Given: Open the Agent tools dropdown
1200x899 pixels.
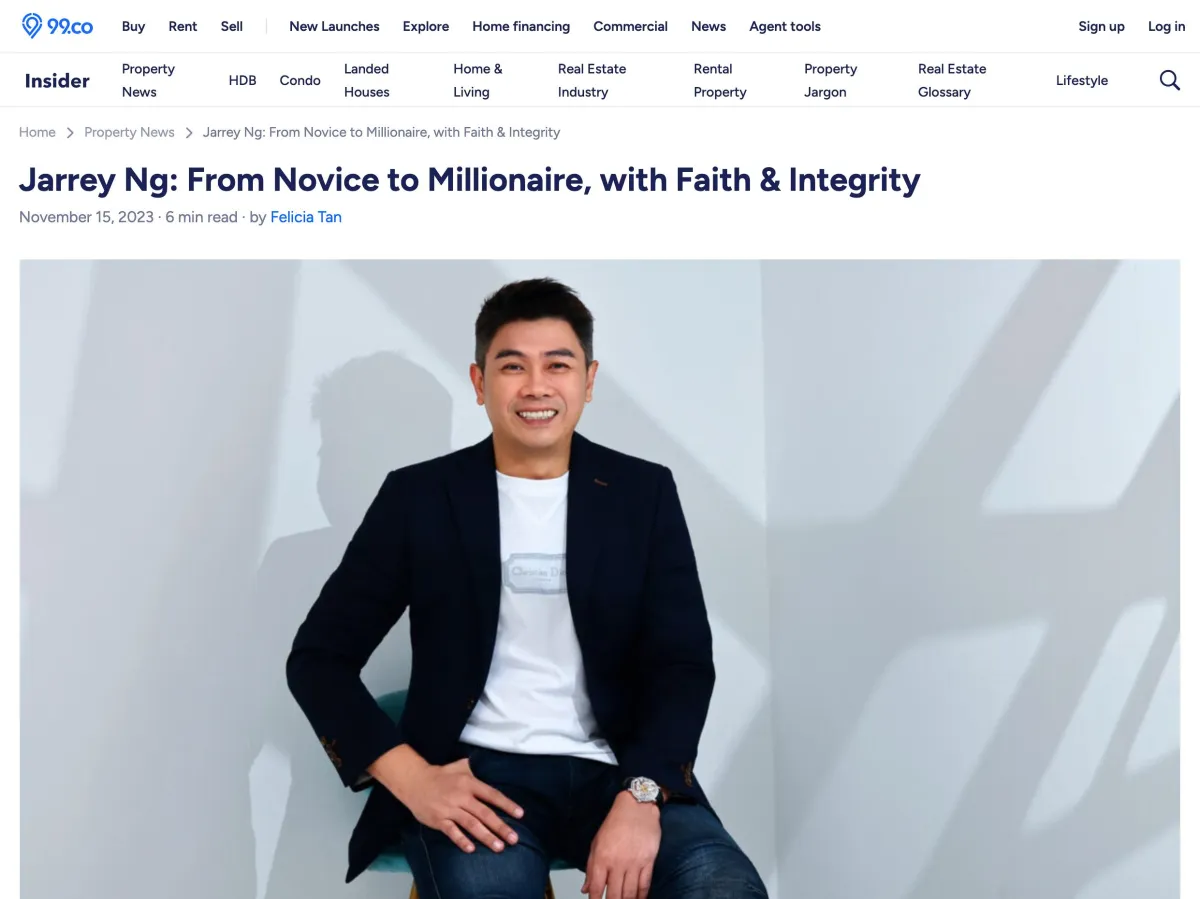Looking at the screenshot, I should [x=785, y=26].
